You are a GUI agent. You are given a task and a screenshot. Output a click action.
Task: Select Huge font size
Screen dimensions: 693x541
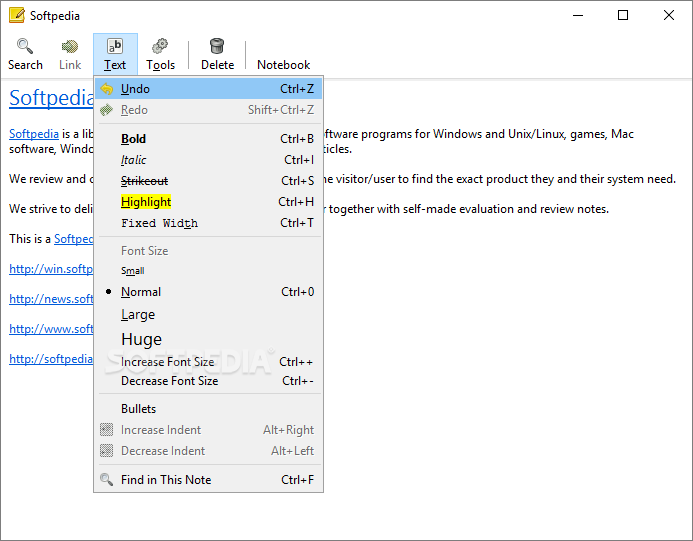point(208,339)
